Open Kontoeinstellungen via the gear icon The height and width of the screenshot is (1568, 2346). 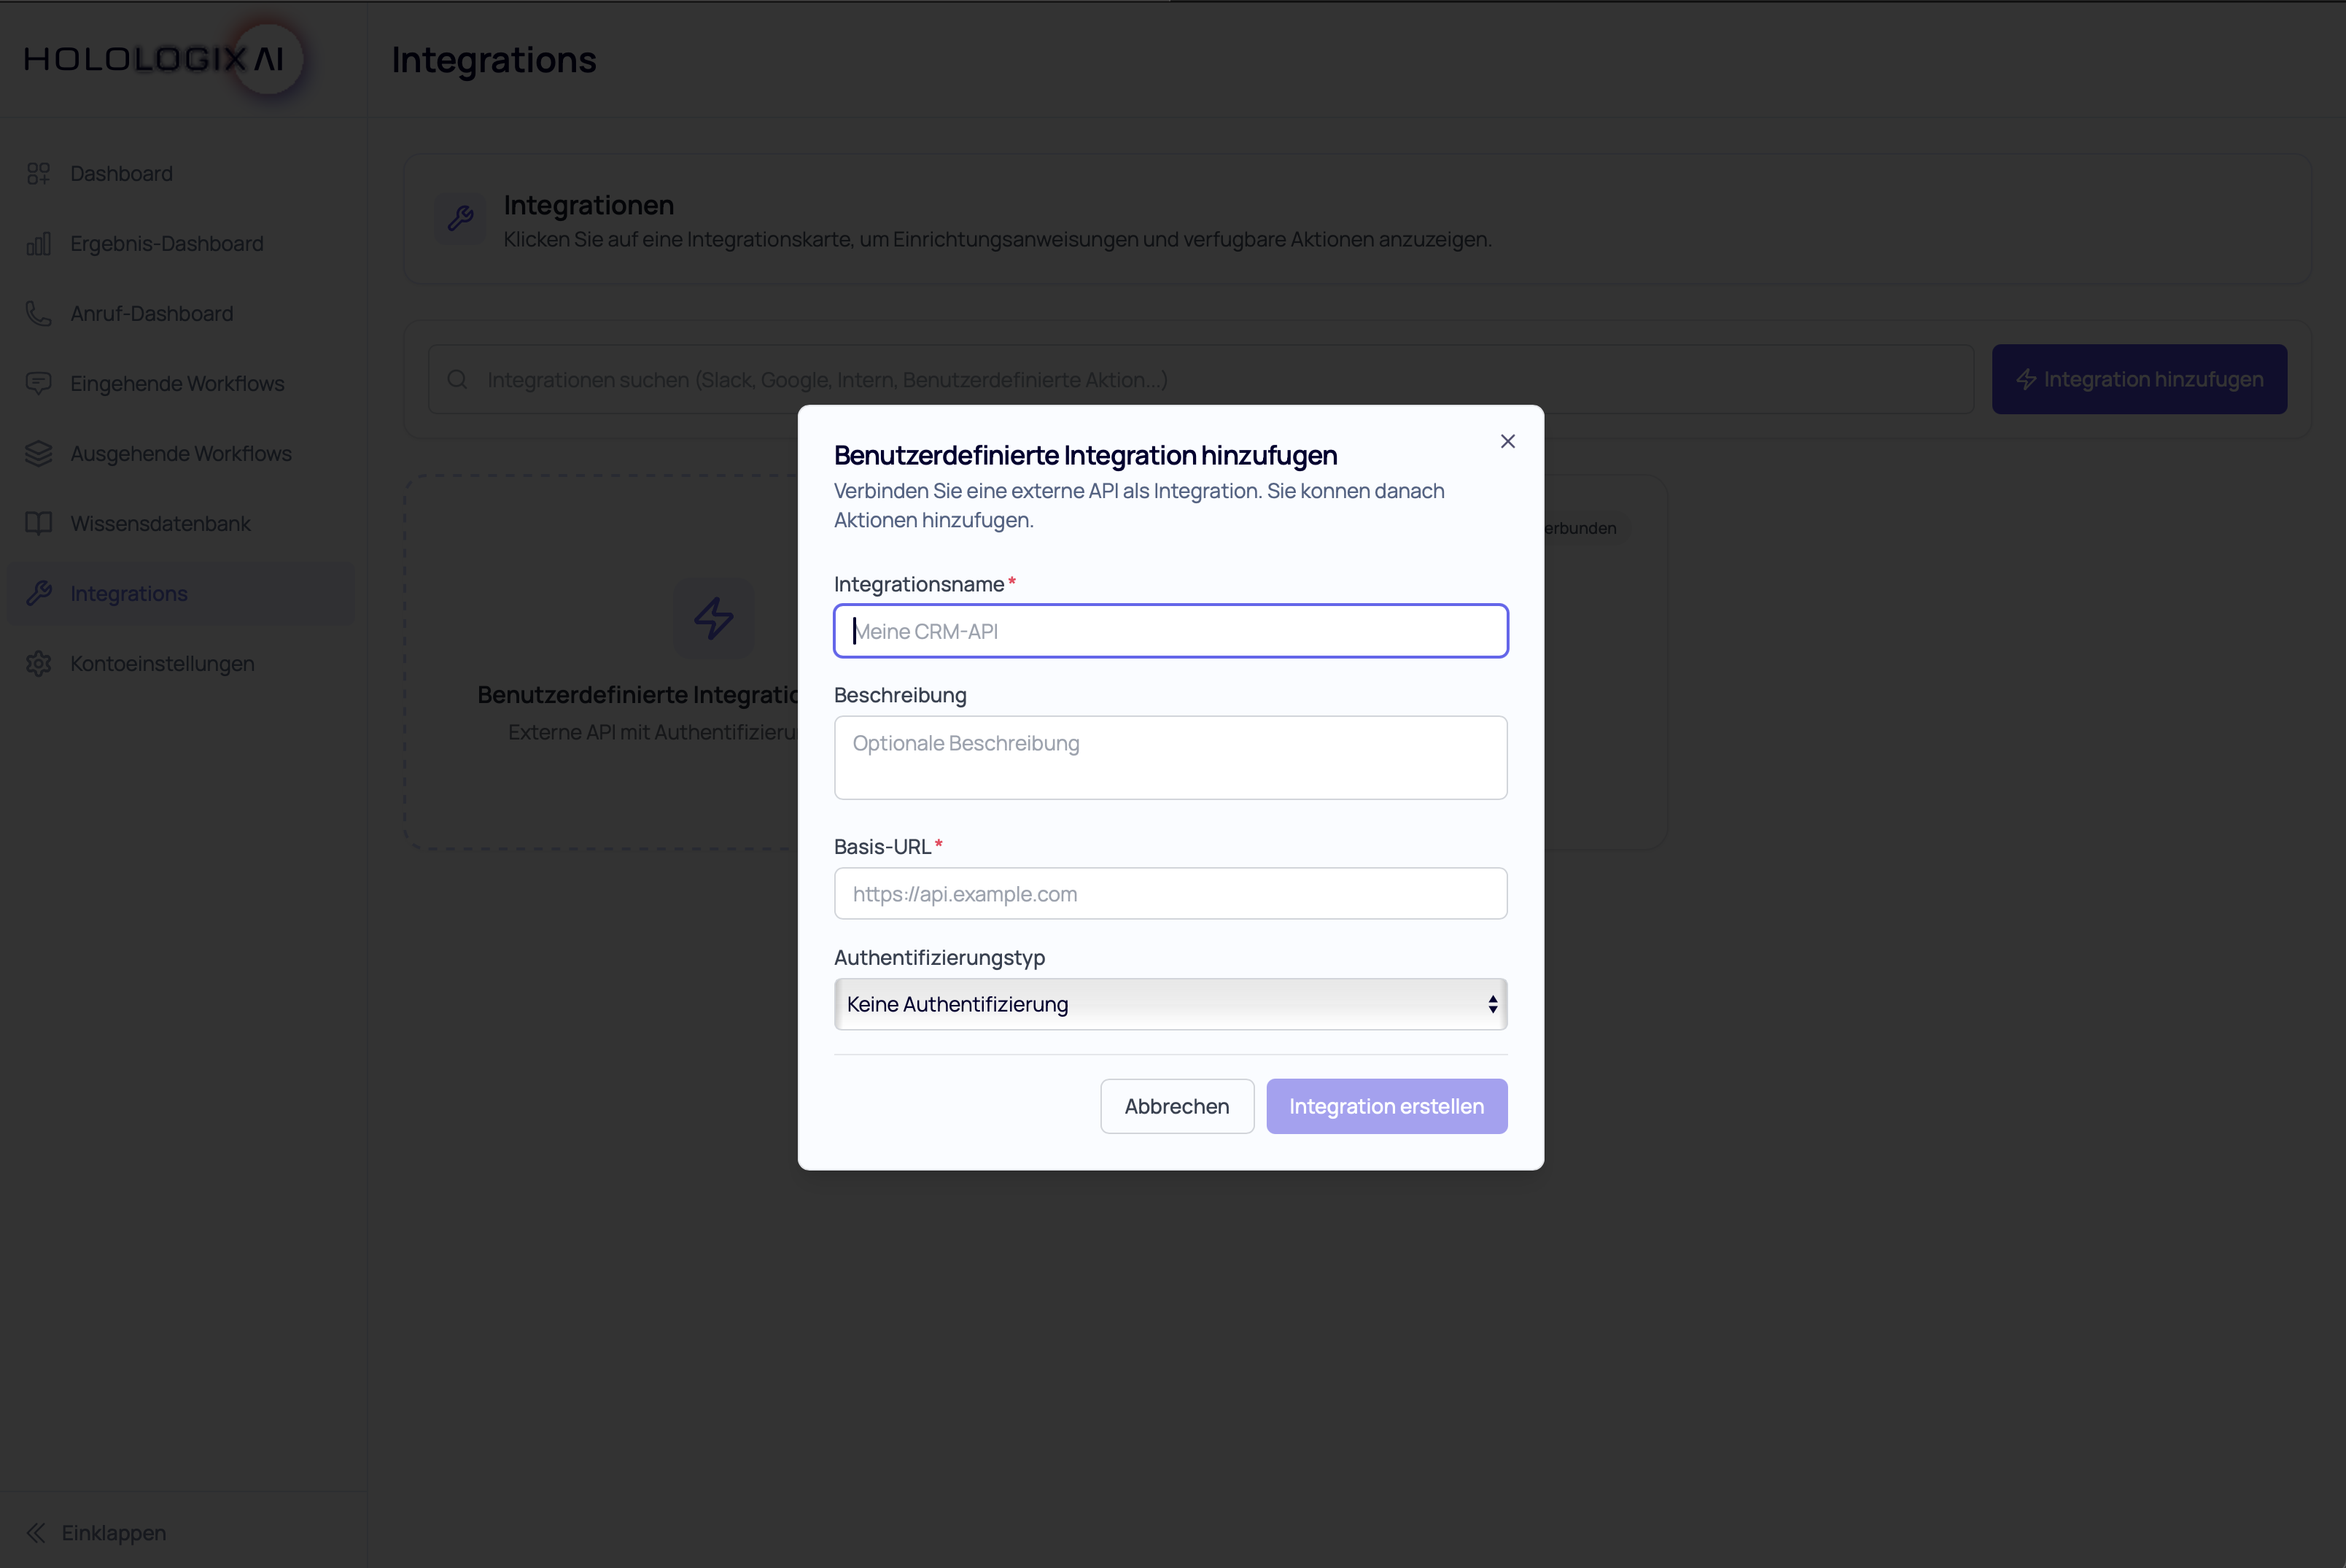(38, 663)
